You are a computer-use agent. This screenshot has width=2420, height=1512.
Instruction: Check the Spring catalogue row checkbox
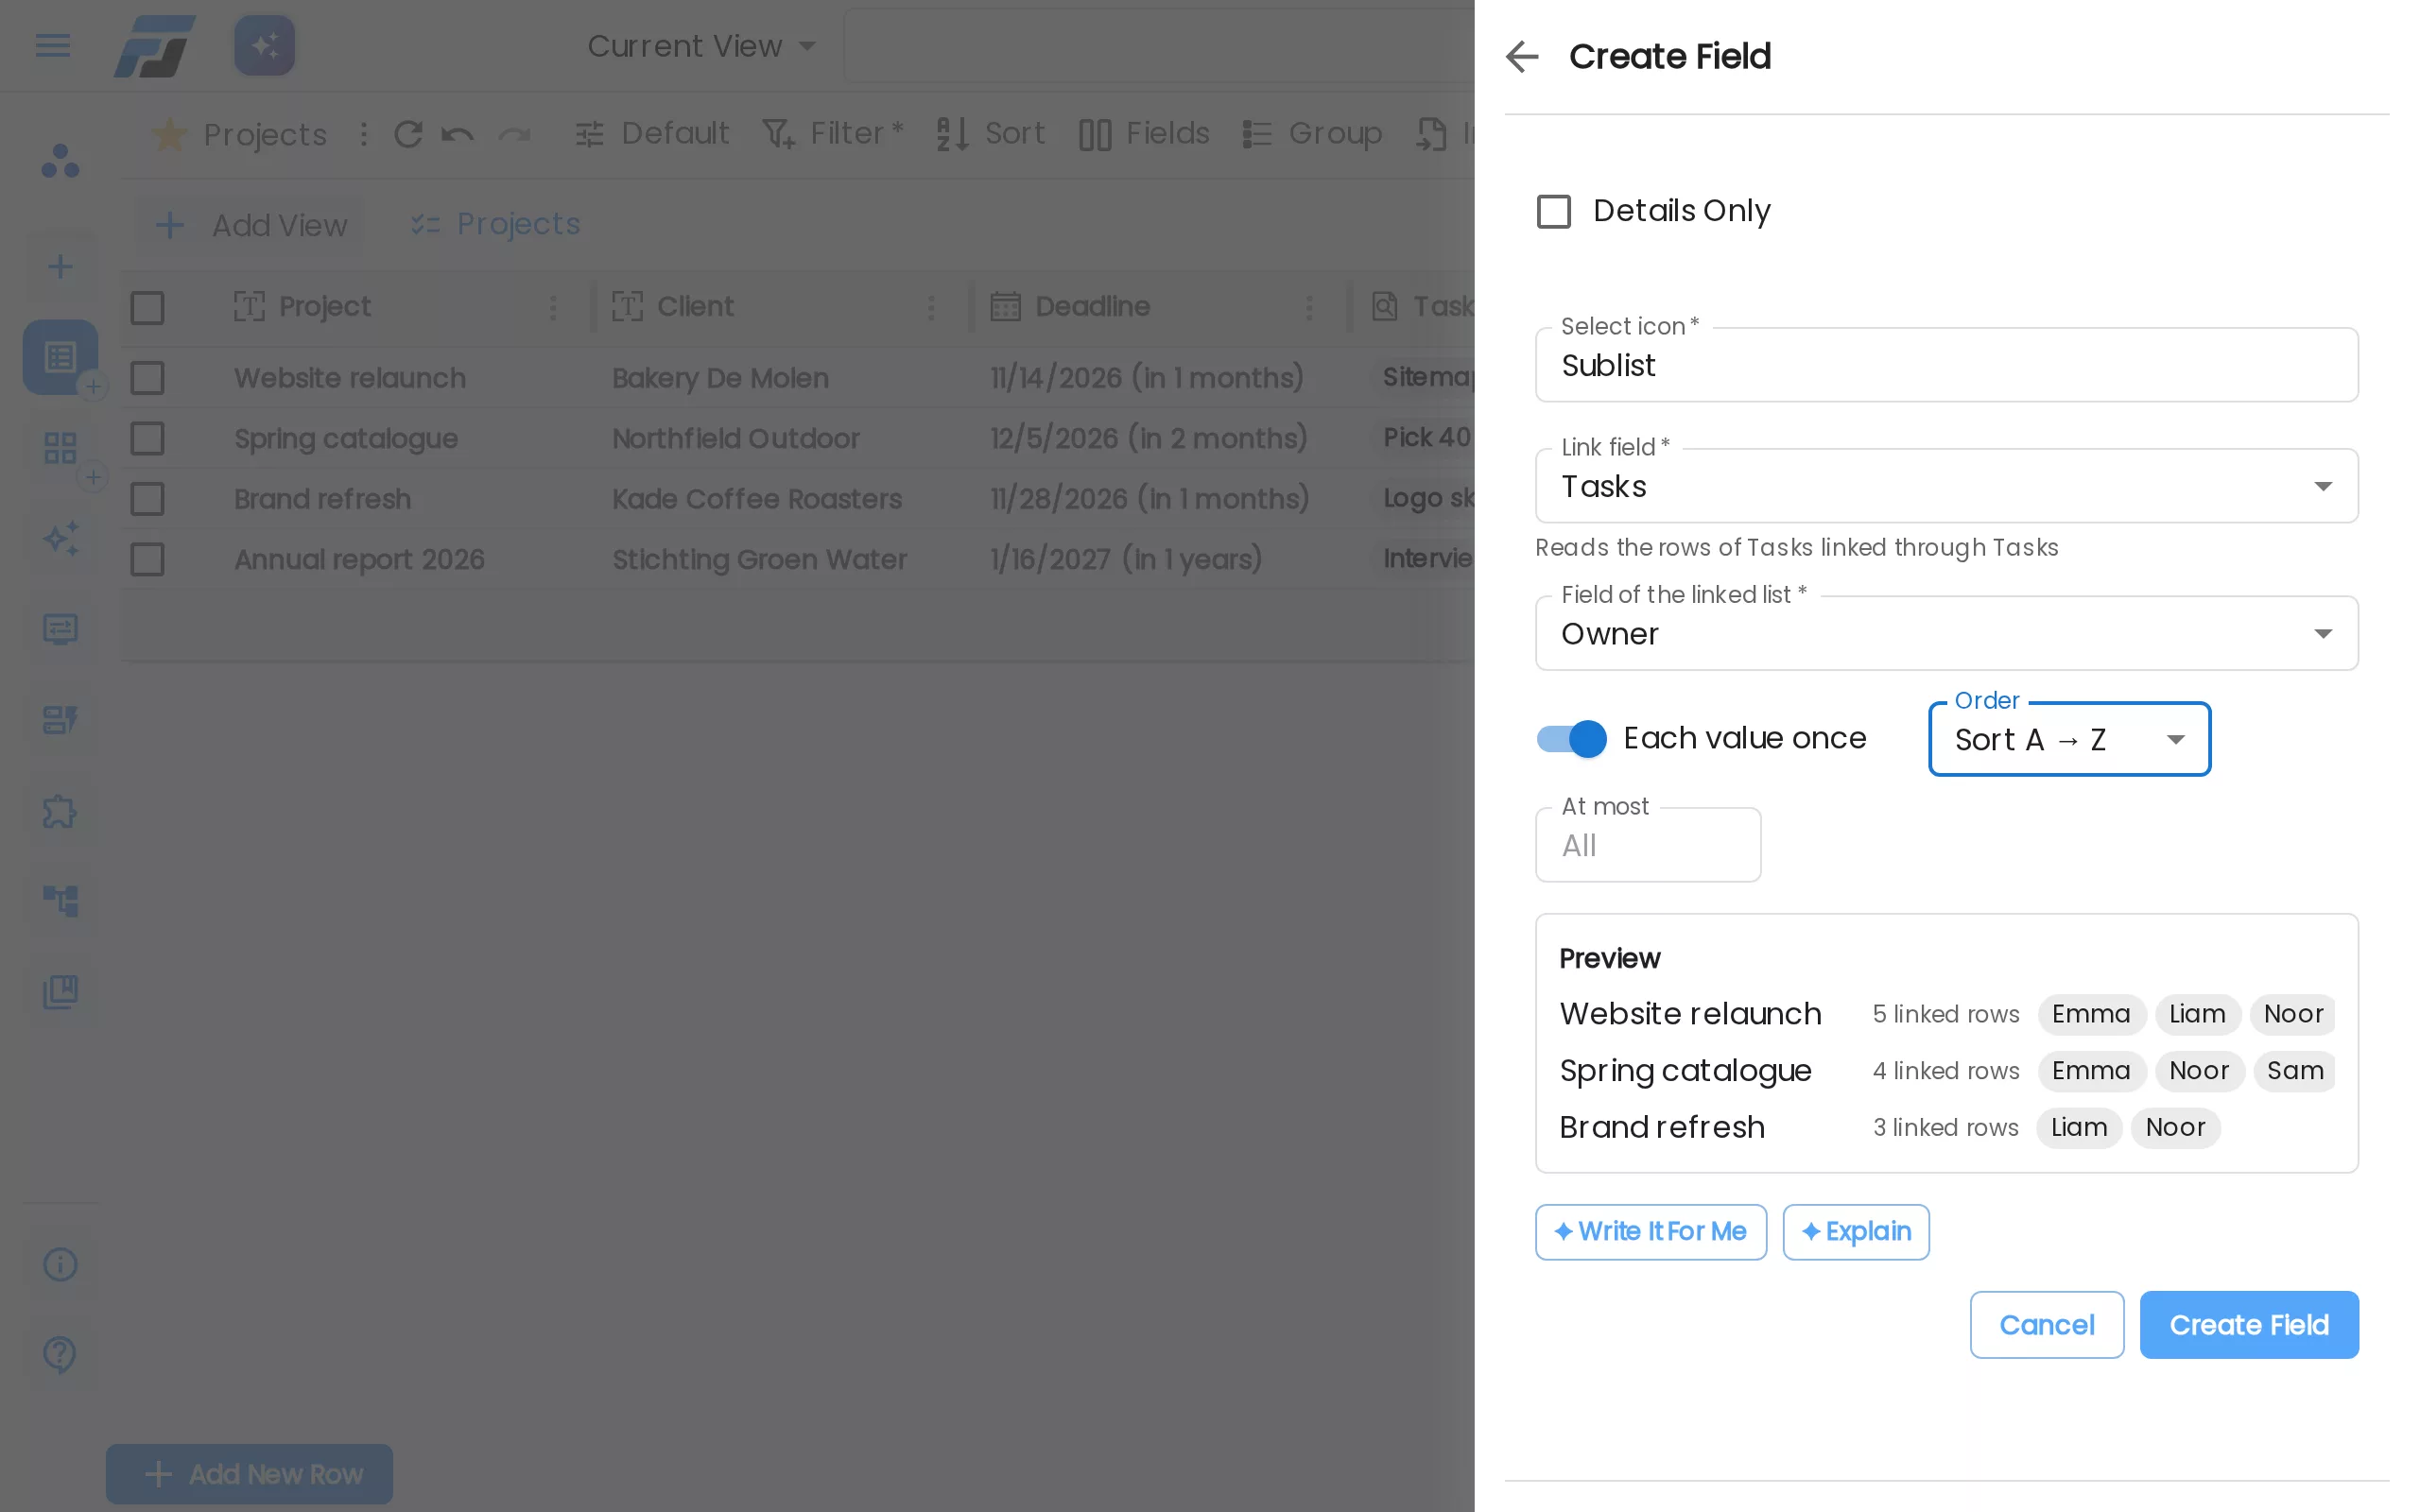point(147,438)
